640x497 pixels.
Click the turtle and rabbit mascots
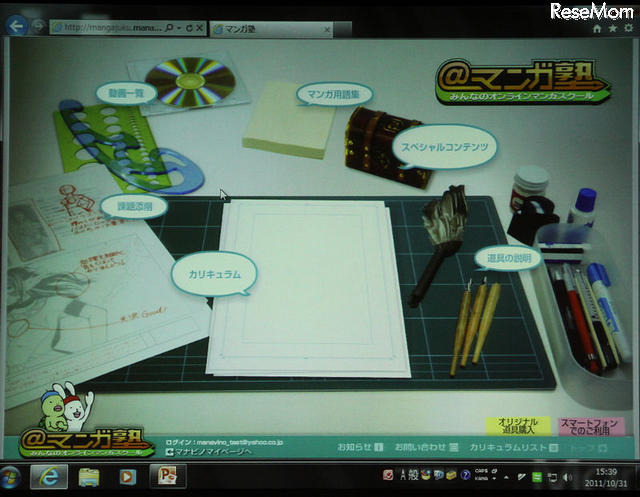(67, 406)
